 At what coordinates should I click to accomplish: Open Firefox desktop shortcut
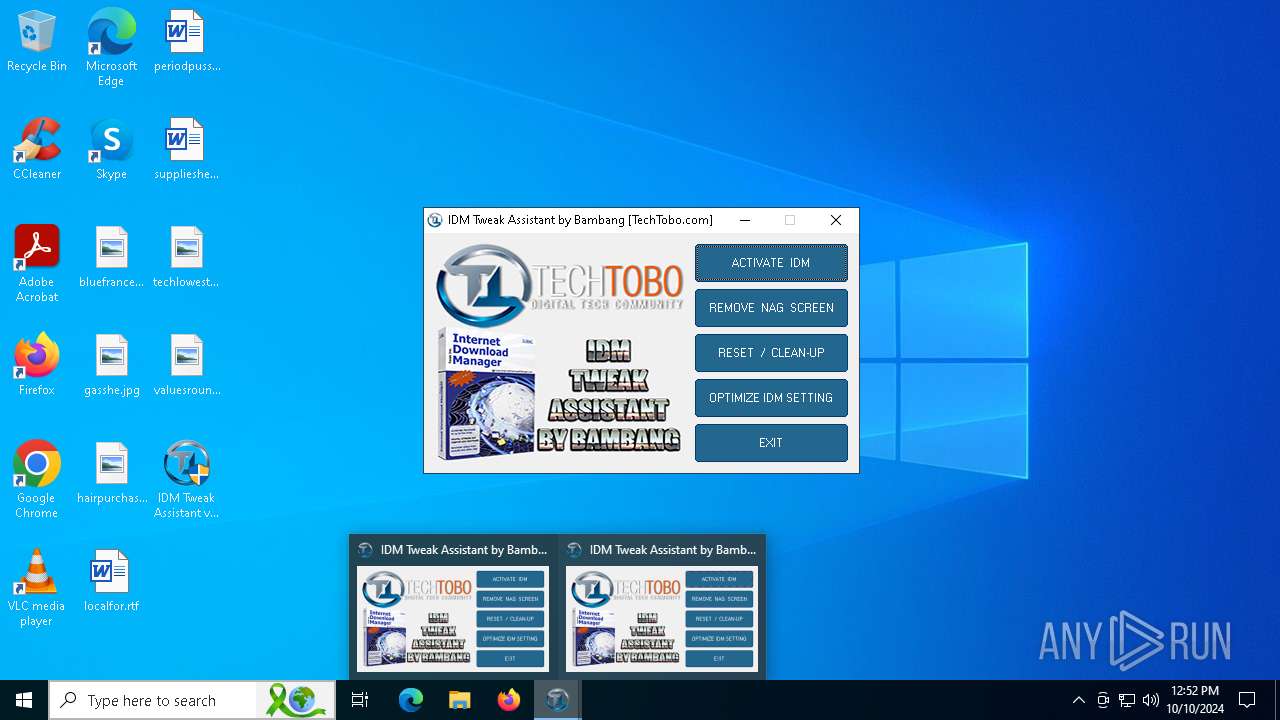point(37,366)
